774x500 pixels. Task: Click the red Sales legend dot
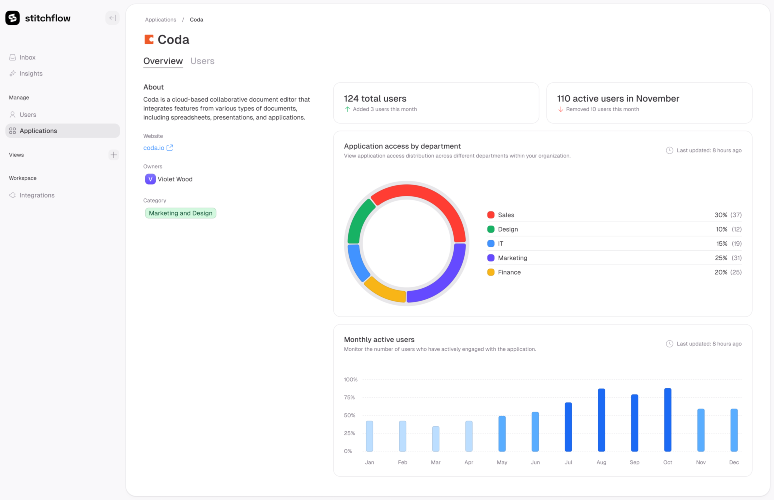pyautogui.click(x=491, y=215)
